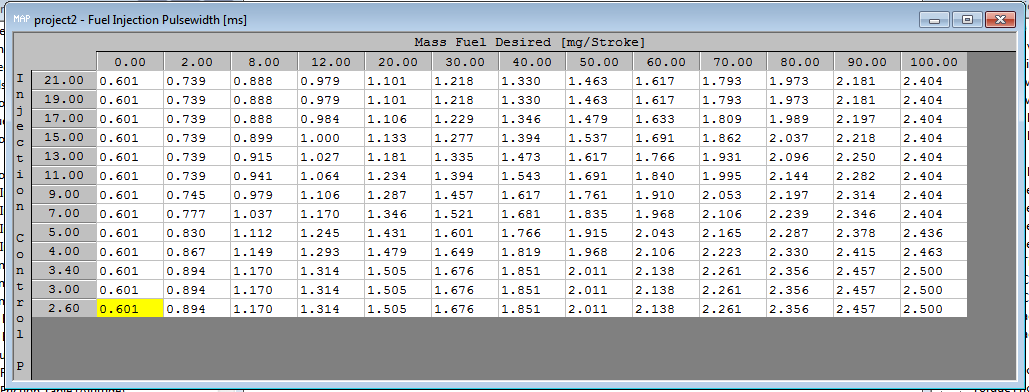This screenshot has width=1029, height=392.
Task: Select the 4.00 row header
Action: tap(64, 252)
